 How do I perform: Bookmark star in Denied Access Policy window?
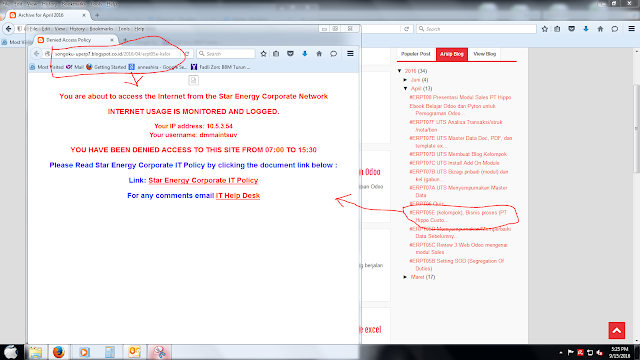pos(264,53)
